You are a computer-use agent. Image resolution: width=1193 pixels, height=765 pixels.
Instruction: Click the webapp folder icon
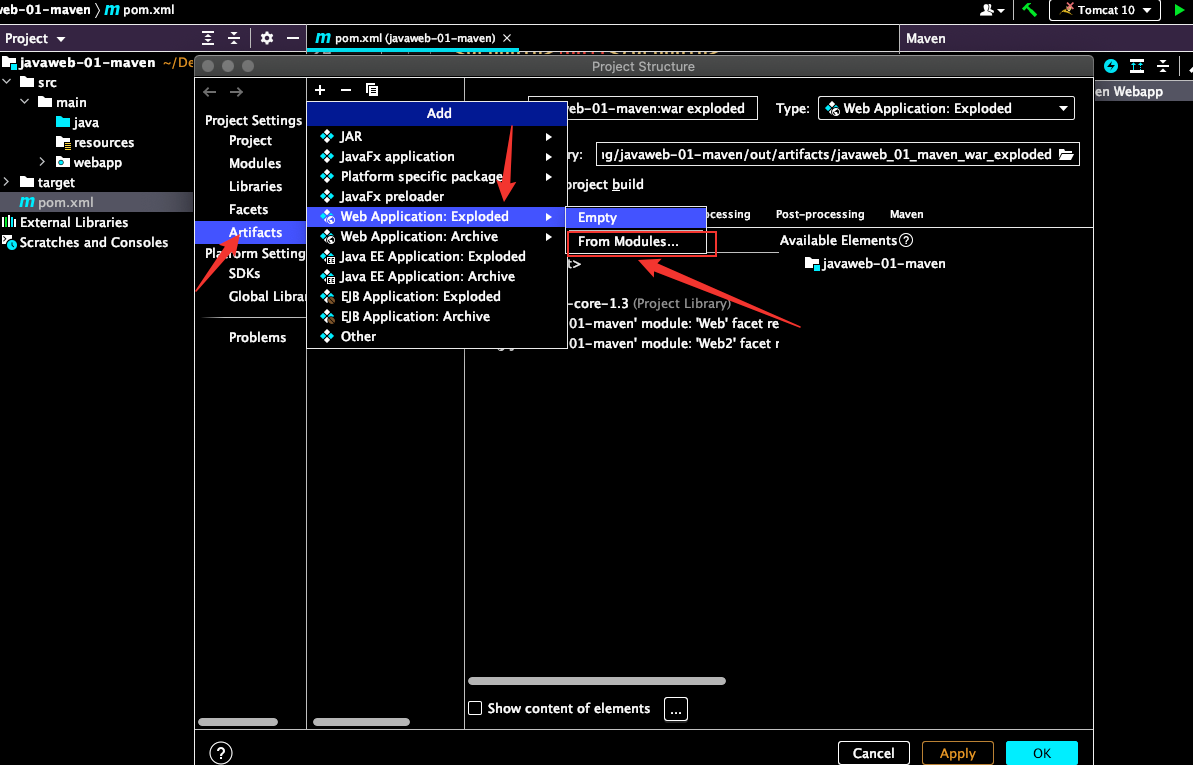(63, 162)
